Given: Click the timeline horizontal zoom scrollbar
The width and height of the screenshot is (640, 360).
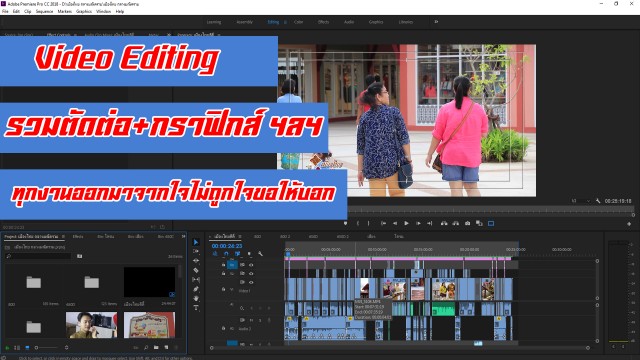Looking at the screenshot, I should point(399,348).
